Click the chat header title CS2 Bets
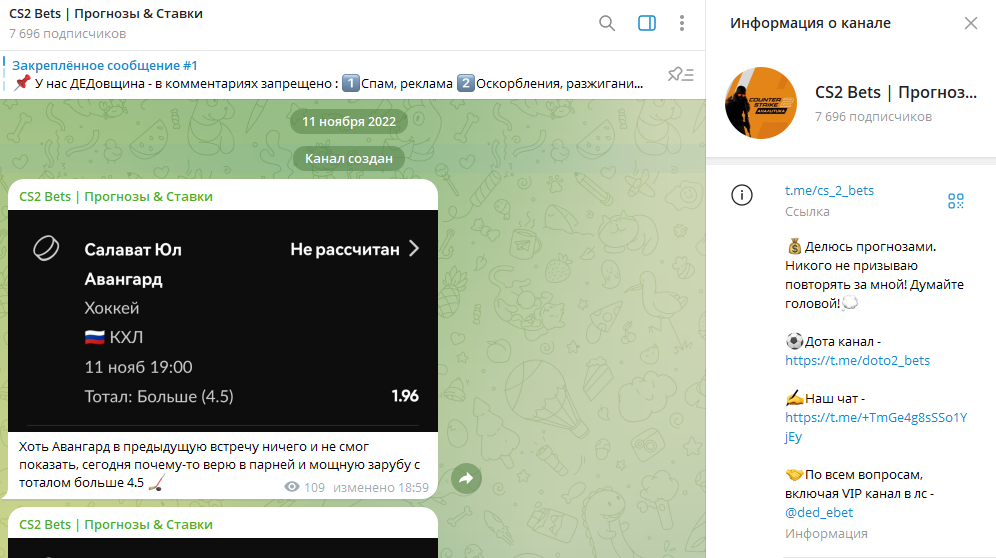 [x=105, y=13]
